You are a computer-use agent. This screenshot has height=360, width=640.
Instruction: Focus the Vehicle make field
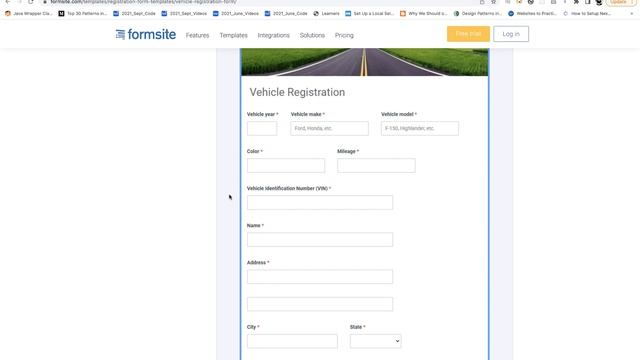pos(329,129)
